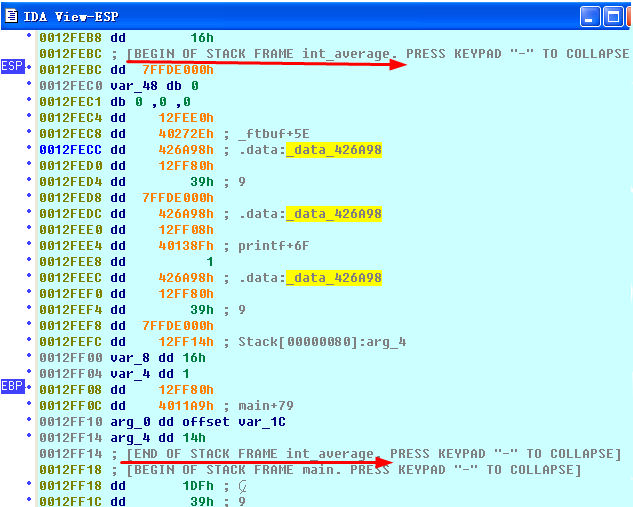Click value 12FF80h at 0012FF08
The height and width of the screenshot is (507, 633).
(x=186, y=390)
